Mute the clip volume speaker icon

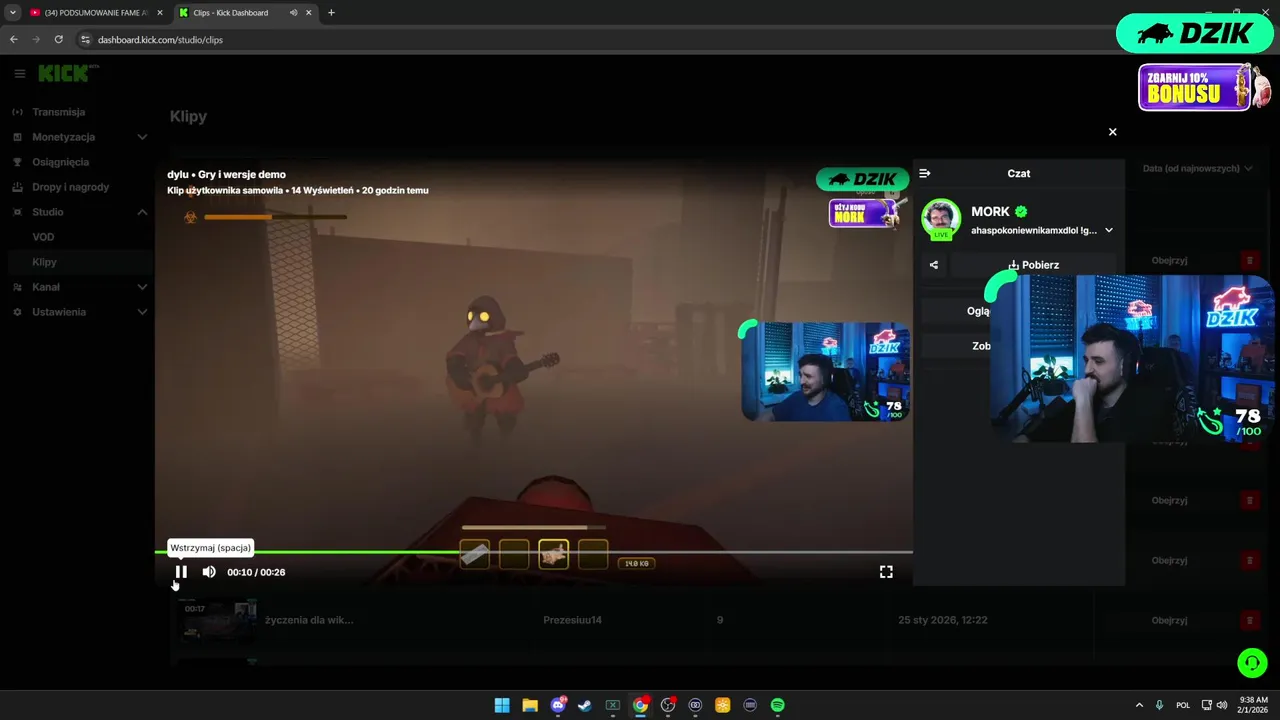[209, 572]
